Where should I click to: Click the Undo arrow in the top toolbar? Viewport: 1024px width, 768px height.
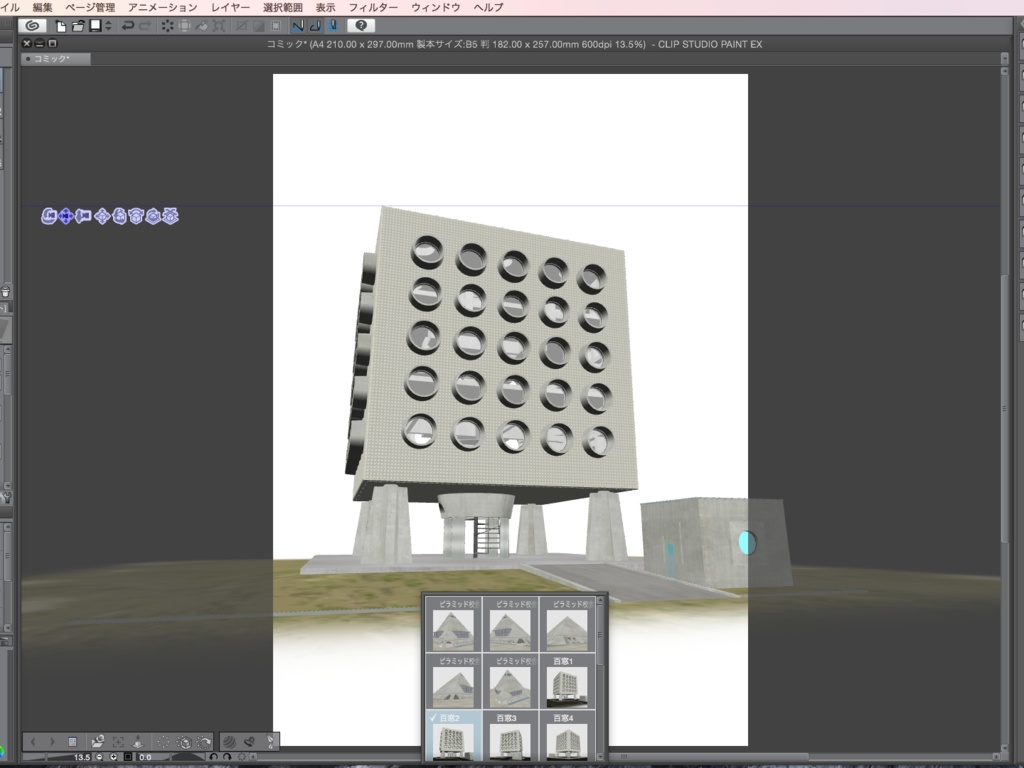click(126, 27)
